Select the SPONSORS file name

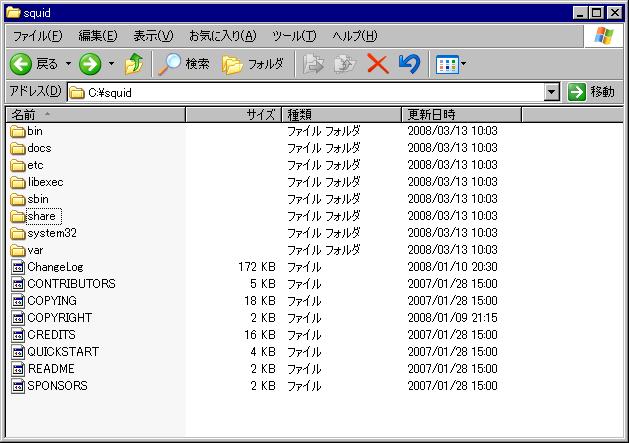coord(57,386)
